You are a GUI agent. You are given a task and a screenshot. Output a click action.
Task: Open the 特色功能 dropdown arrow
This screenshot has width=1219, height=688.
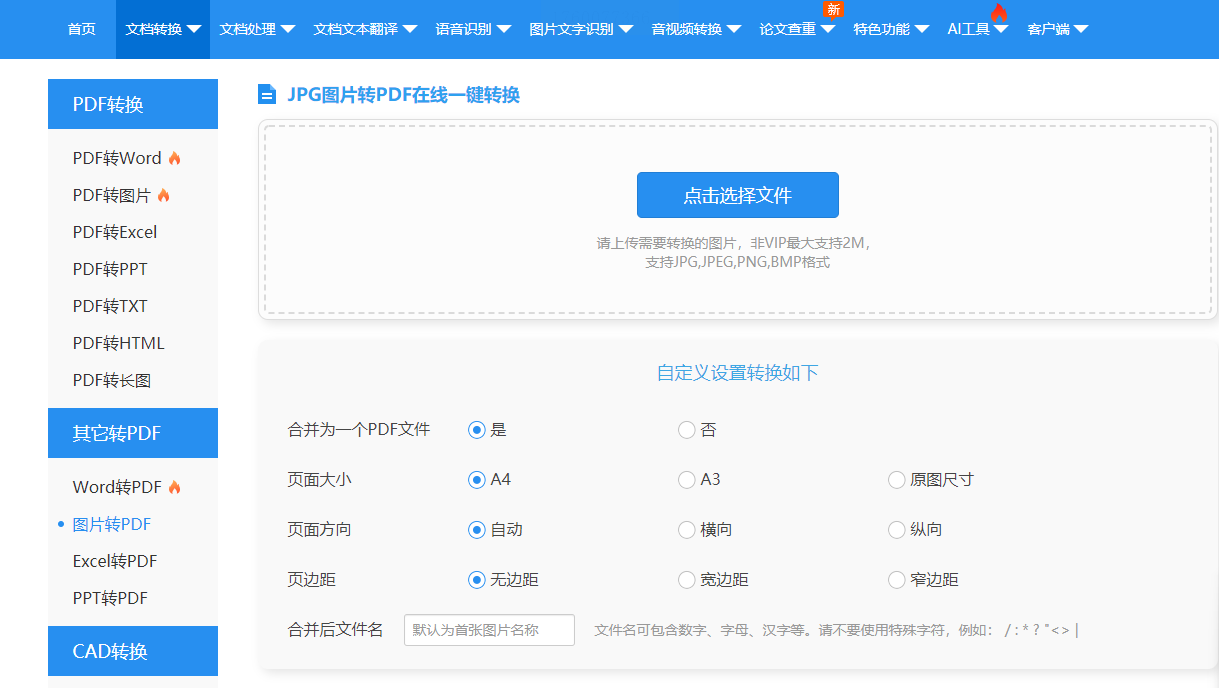click(x=921, y=29)
